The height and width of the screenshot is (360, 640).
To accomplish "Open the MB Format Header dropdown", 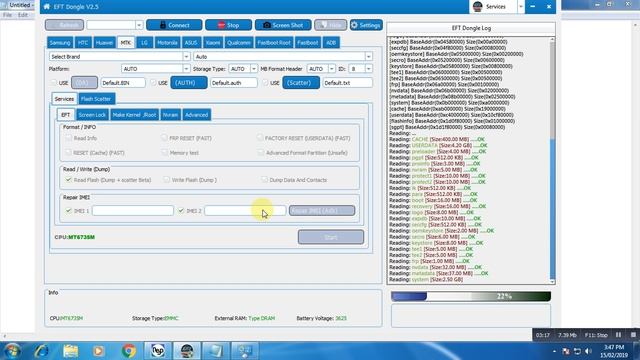I will (x=331, y=69).
